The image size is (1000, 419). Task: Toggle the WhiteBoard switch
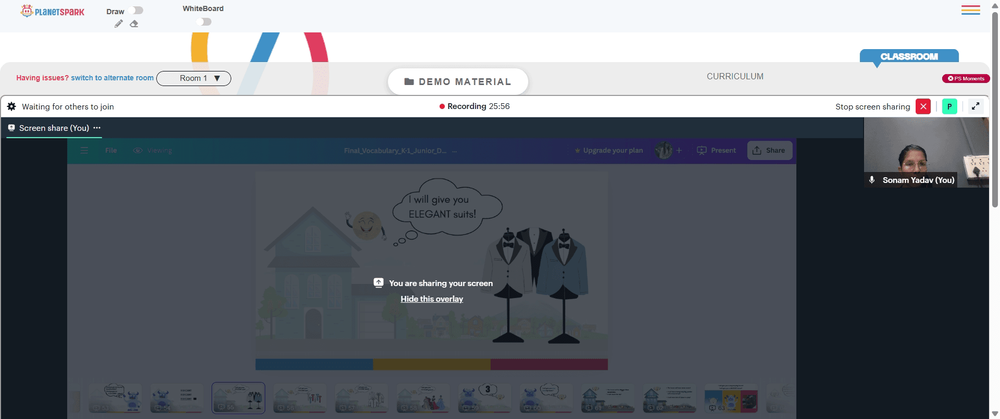point(204,22)
